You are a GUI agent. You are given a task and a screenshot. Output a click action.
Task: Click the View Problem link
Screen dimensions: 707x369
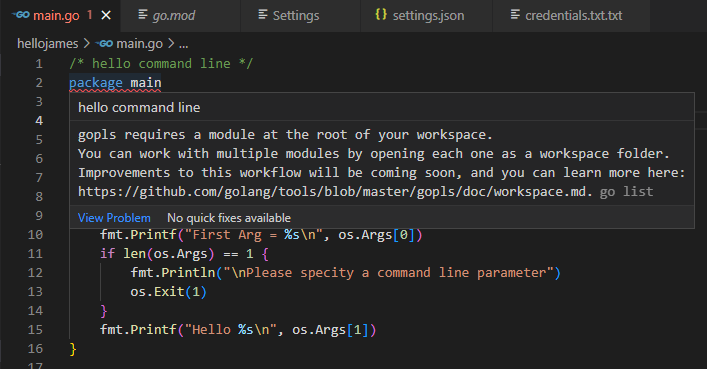point(114,218)
